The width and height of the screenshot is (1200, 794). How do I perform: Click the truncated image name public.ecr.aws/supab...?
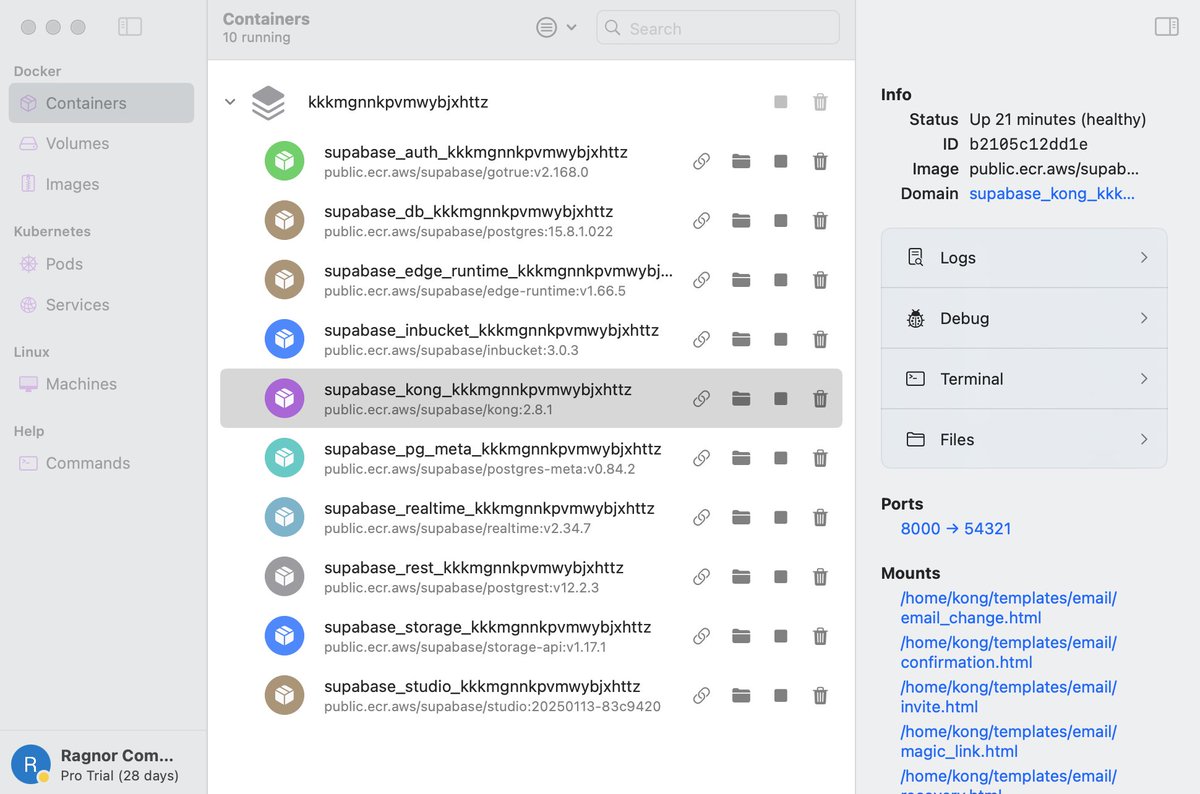click(1054, 169)
